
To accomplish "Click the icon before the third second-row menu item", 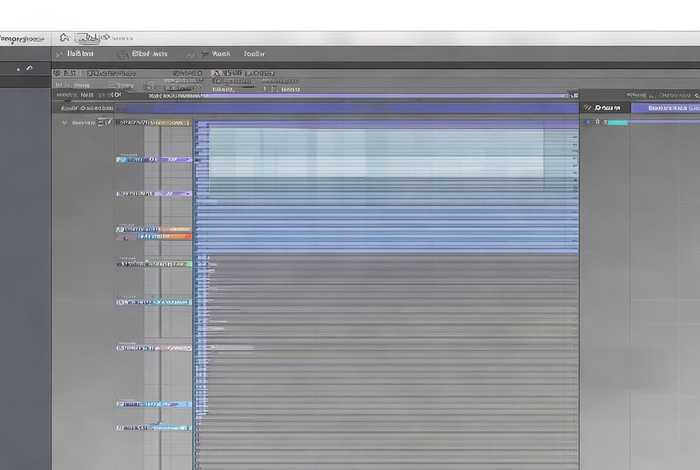I will (205, 54).
